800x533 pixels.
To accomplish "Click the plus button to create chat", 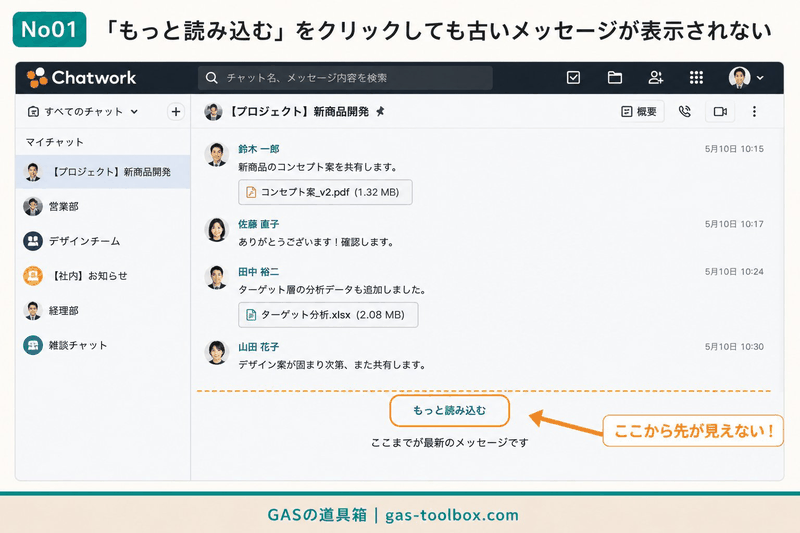I will click(x=176, y=111).
